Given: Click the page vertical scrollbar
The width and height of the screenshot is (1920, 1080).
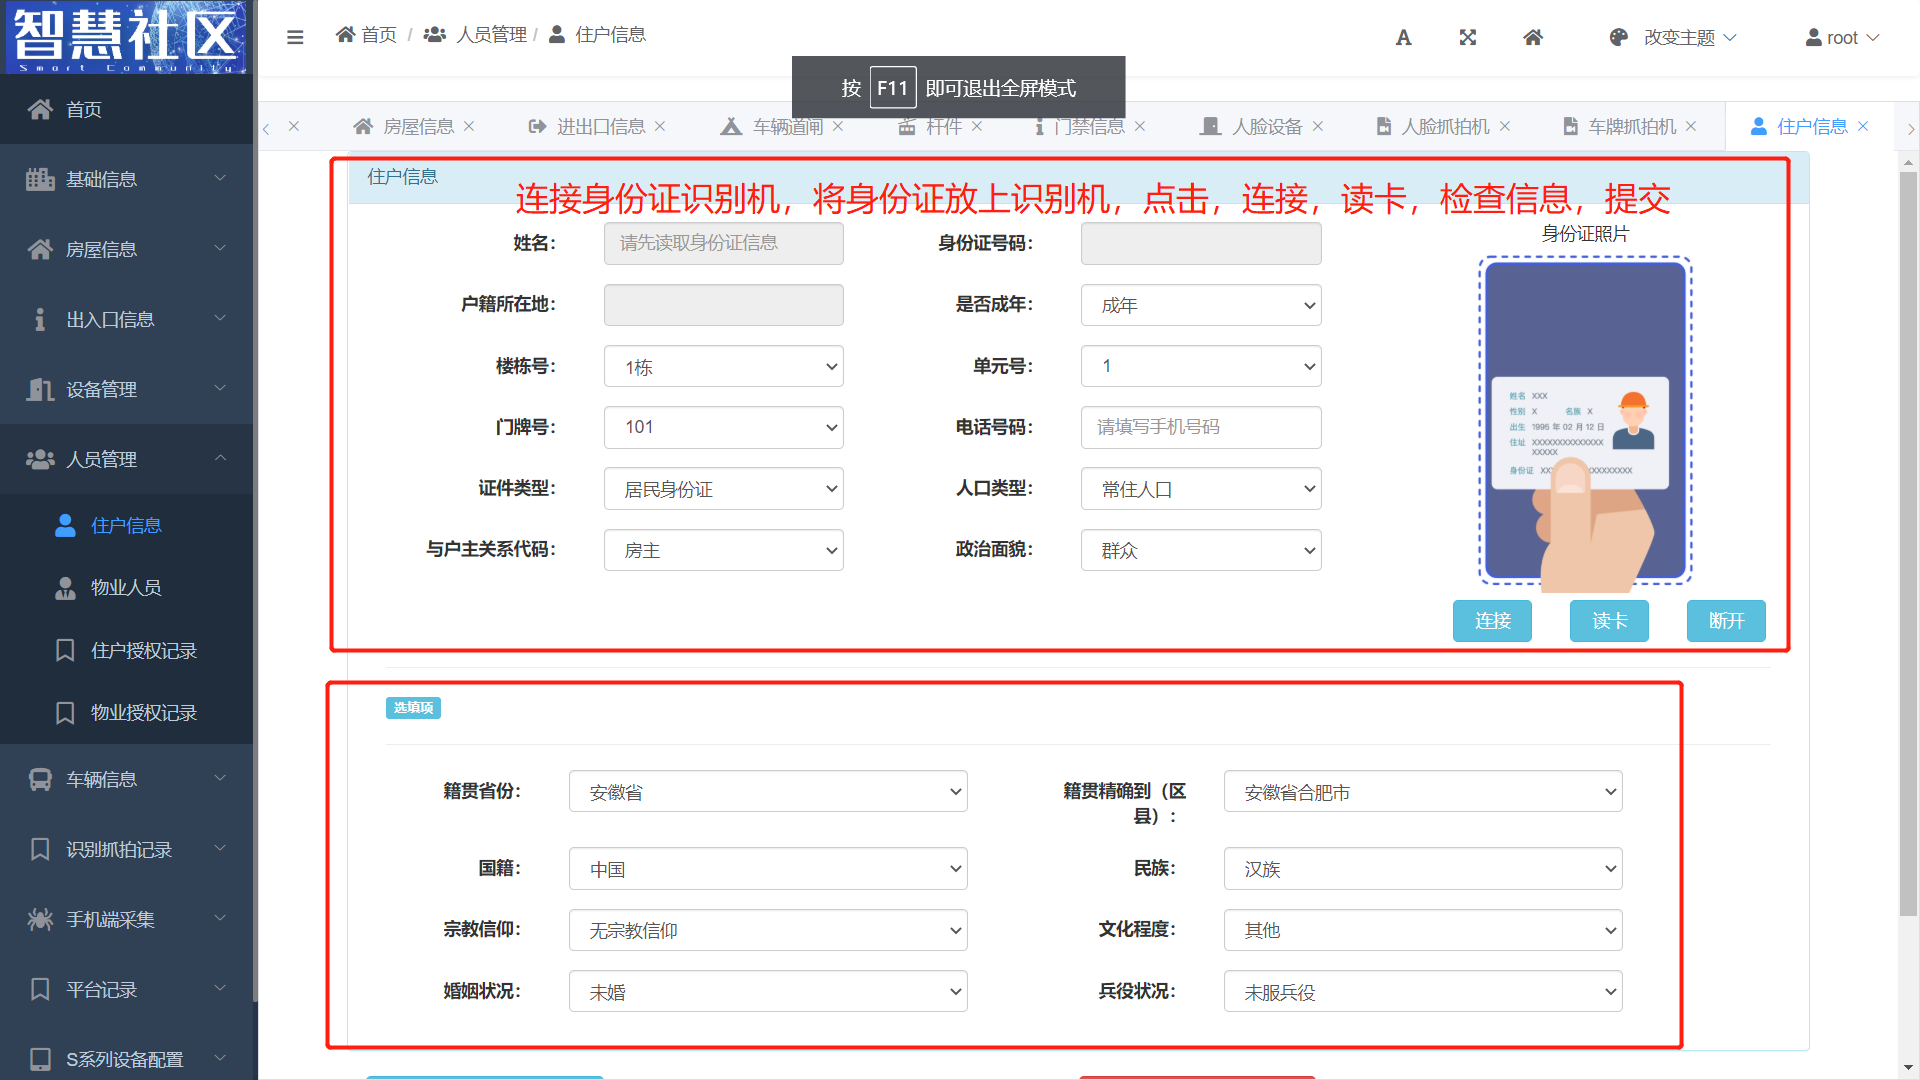Looking at the screenshot, I should point(1908,540).
